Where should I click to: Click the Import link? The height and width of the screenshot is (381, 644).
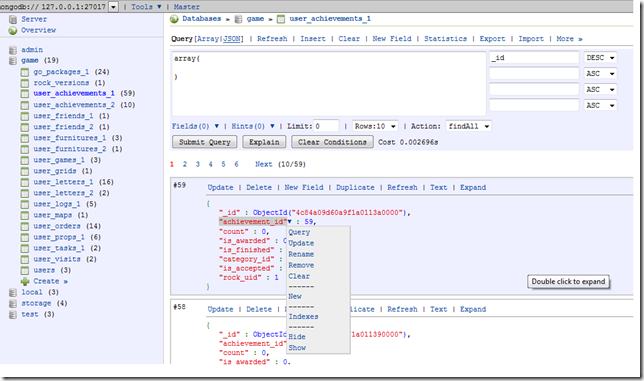pos(531,39)
